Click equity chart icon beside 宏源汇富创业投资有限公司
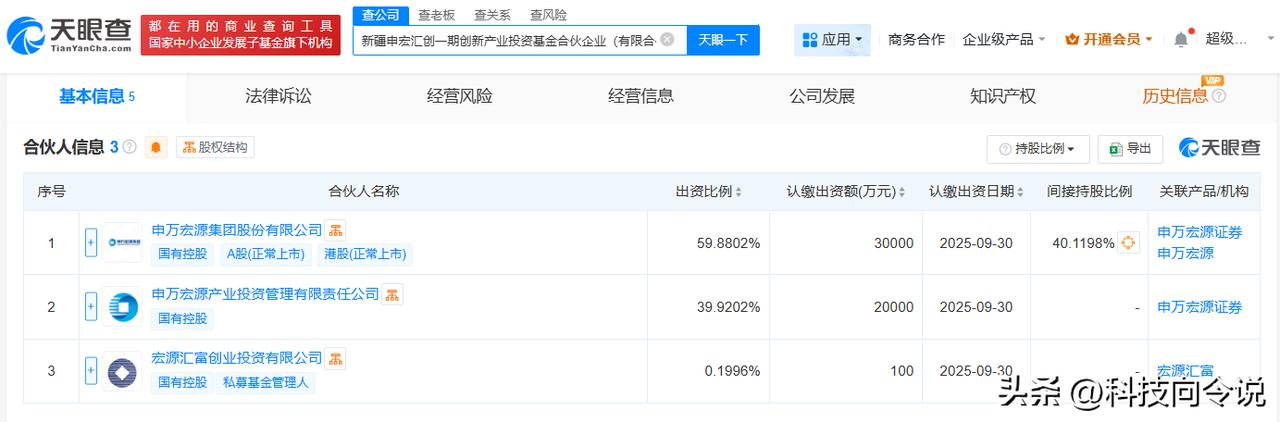The height and width of the screenshot is (422, 1280). [x=336, y=358]
